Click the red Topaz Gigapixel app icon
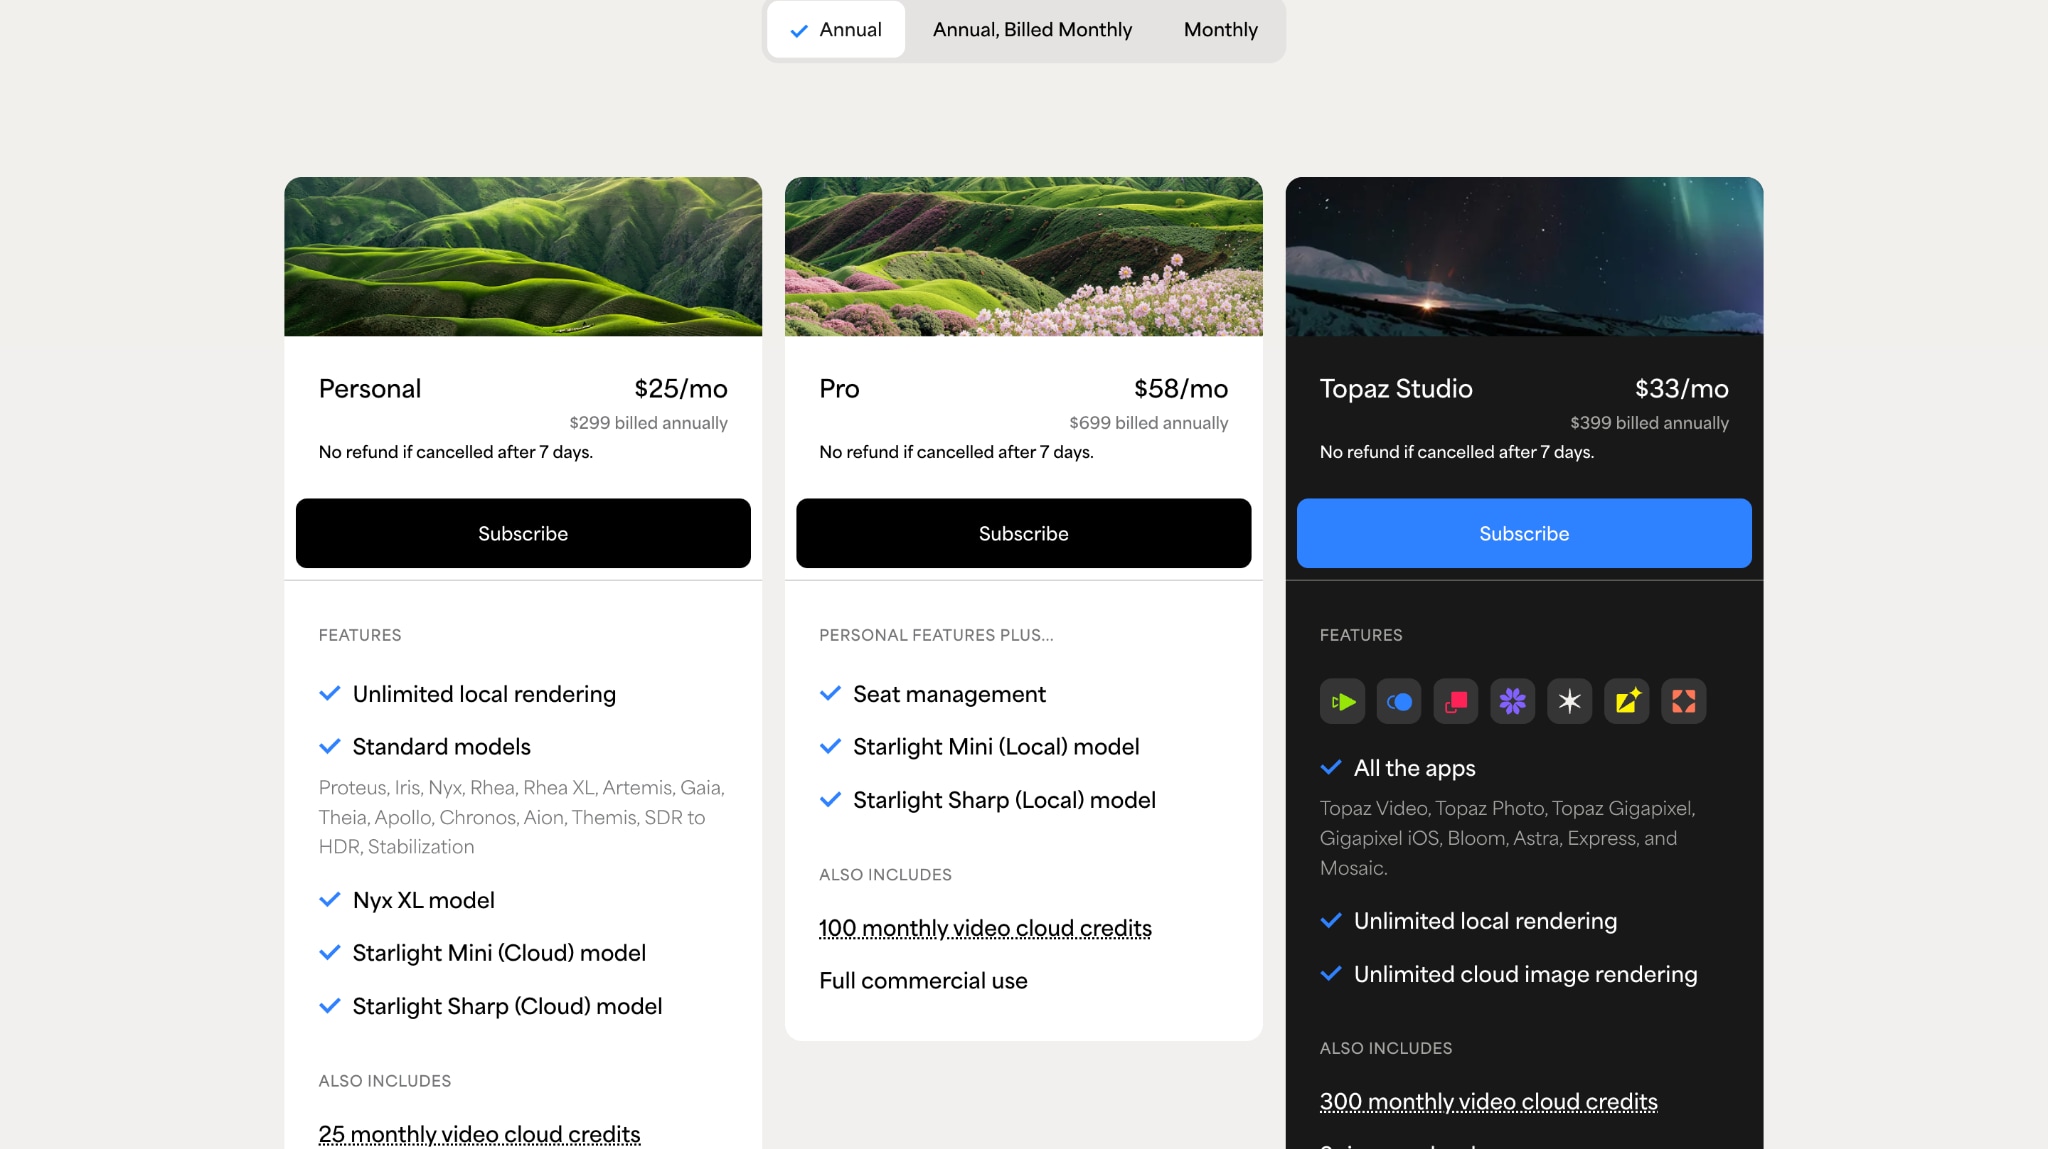The height and width of the screenshot is (1149, 2048). coord(1456,701)
